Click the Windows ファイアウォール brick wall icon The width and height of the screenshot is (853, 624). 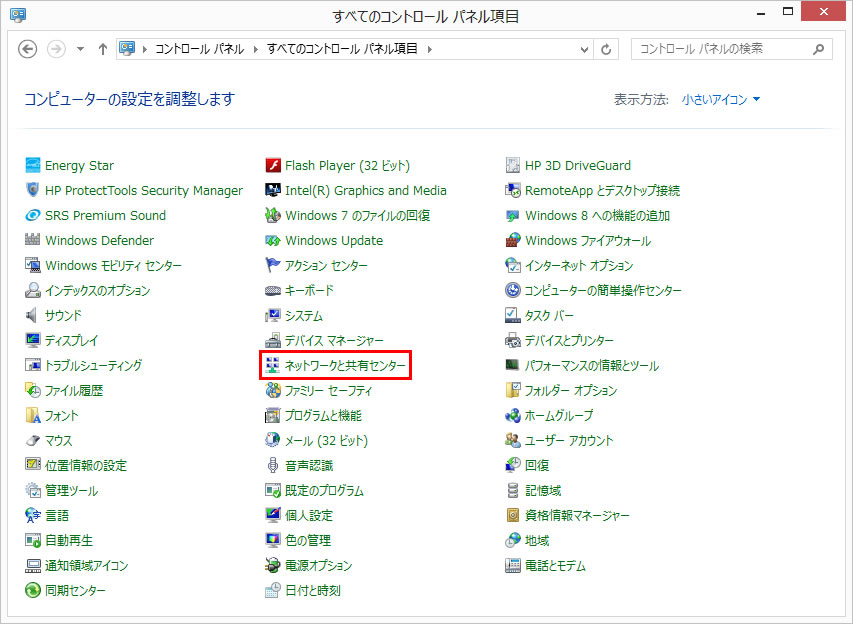tap(512, 240)
